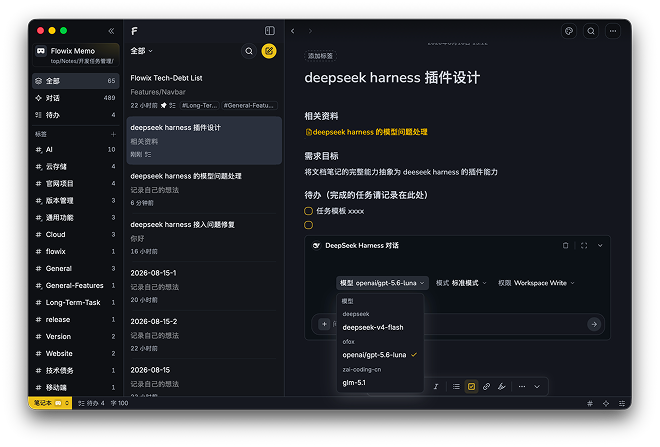Filter by the flowix tag
660x447 pixels.
76,251
